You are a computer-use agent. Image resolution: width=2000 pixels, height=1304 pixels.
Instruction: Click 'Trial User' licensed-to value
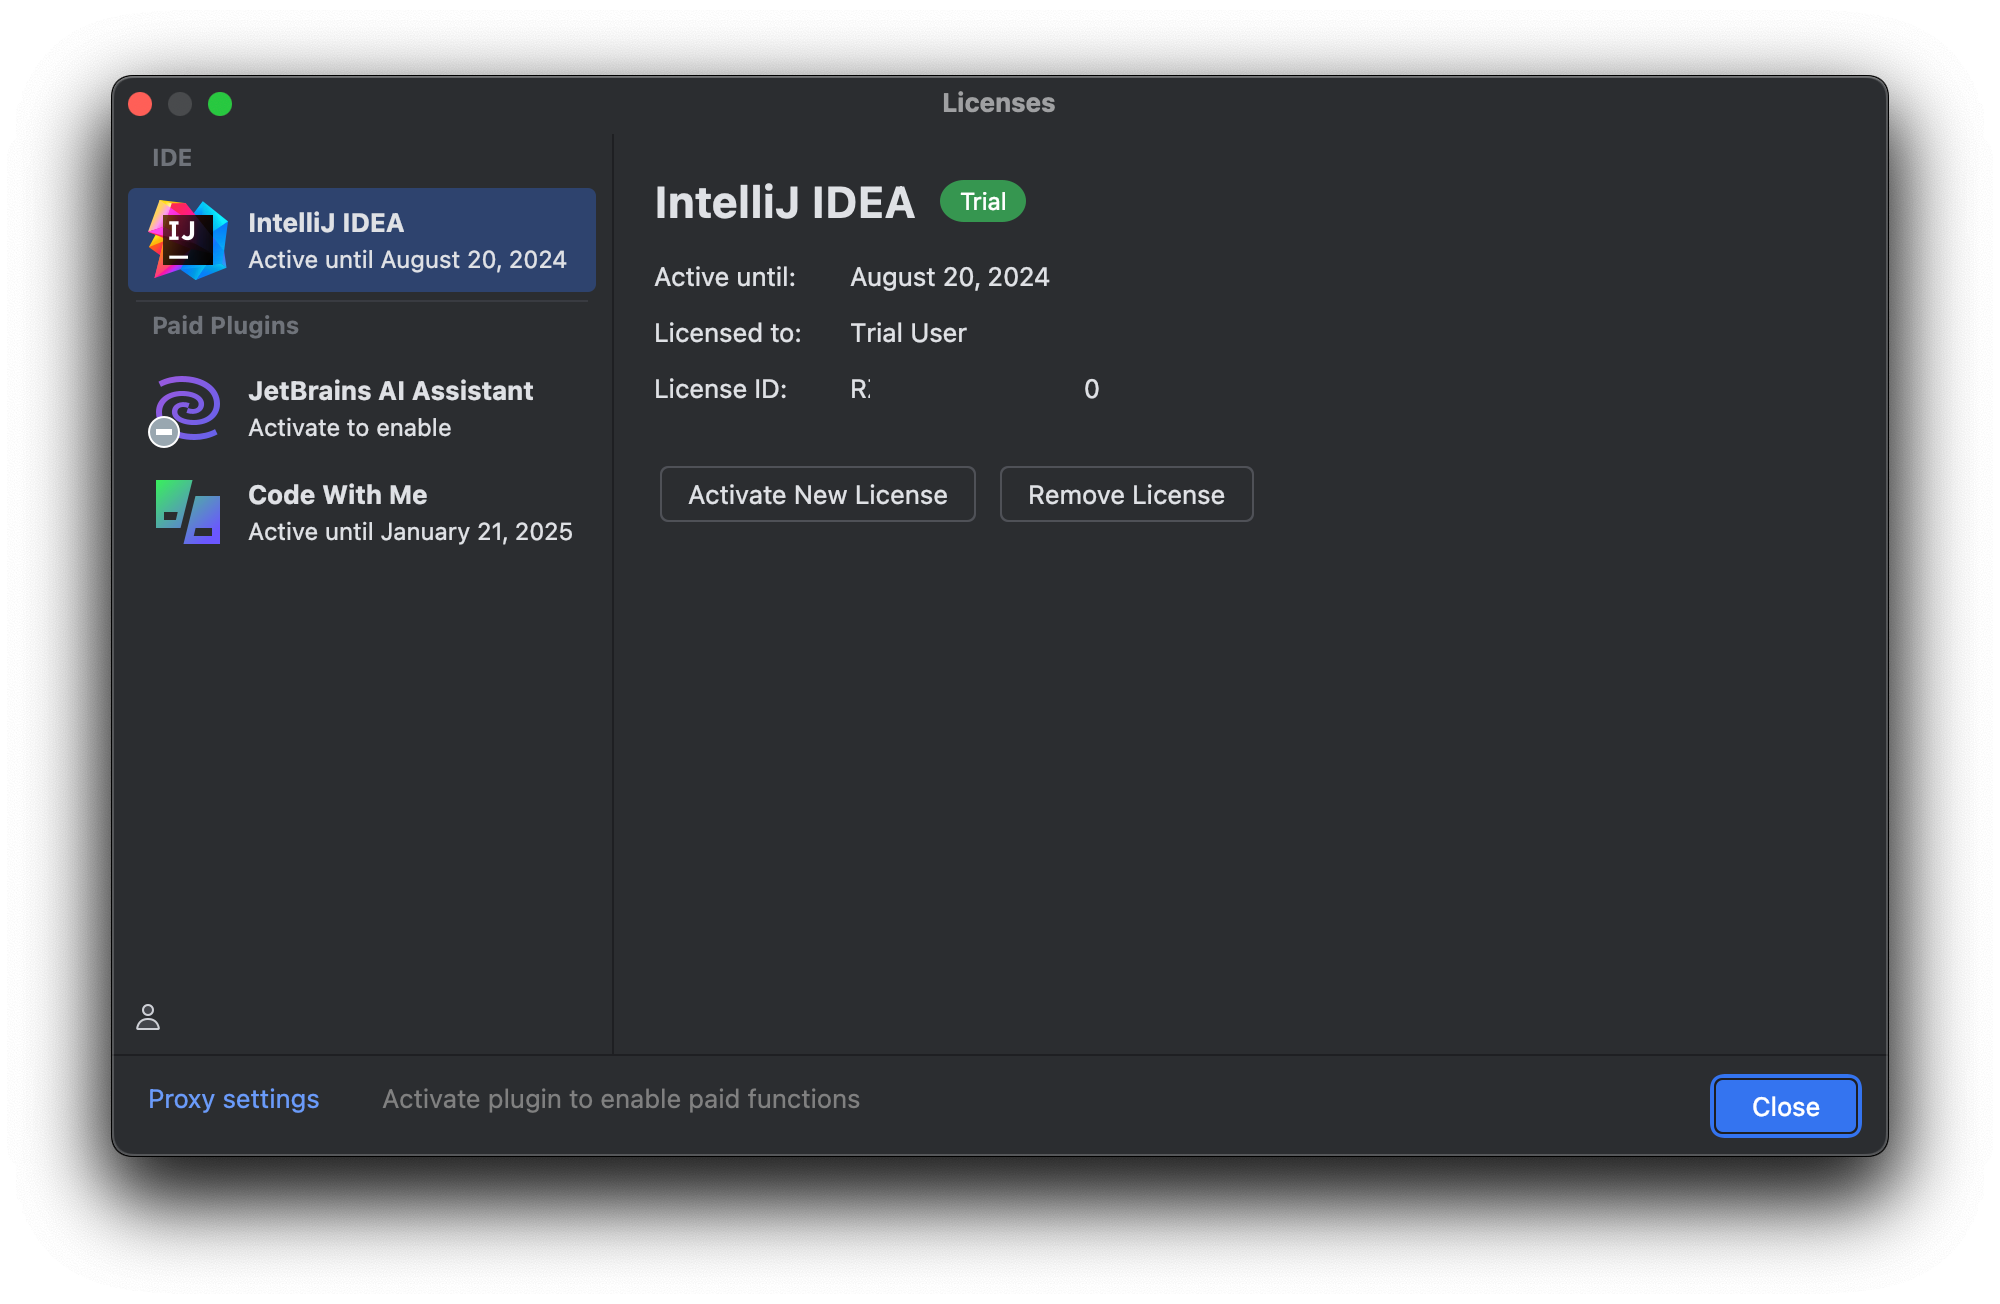pos(909,333)
